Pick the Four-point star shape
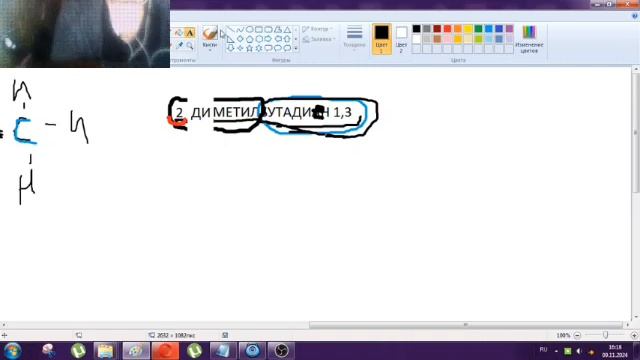 (240, 48)
